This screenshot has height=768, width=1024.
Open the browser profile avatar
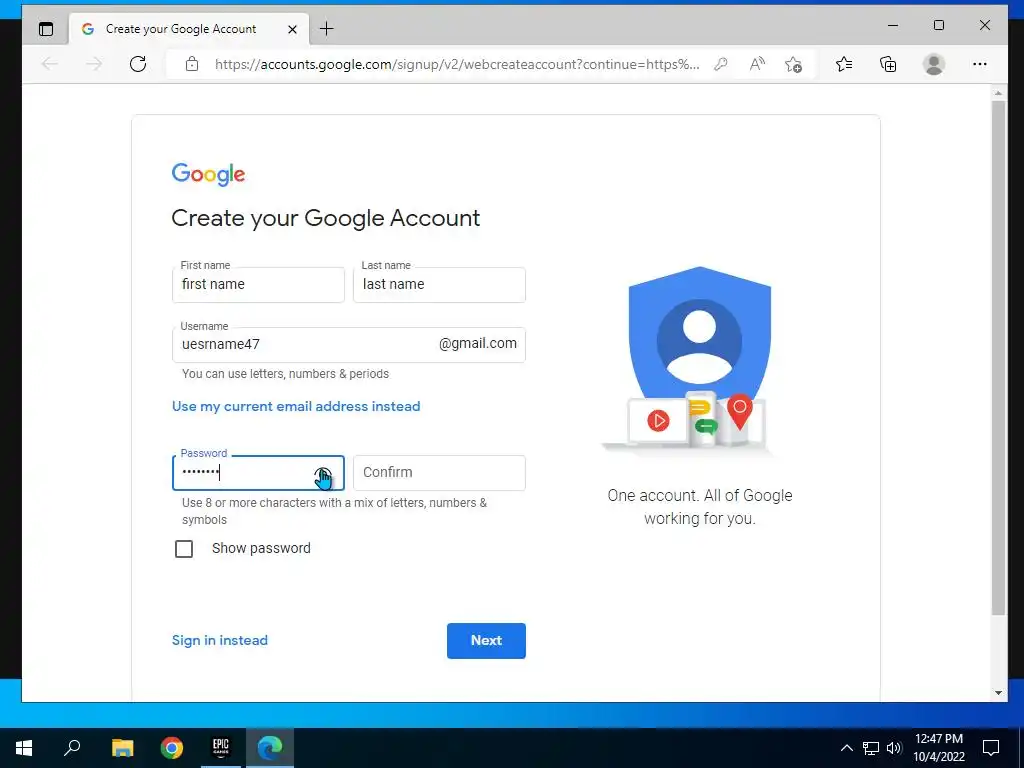[x=934, y=64]
